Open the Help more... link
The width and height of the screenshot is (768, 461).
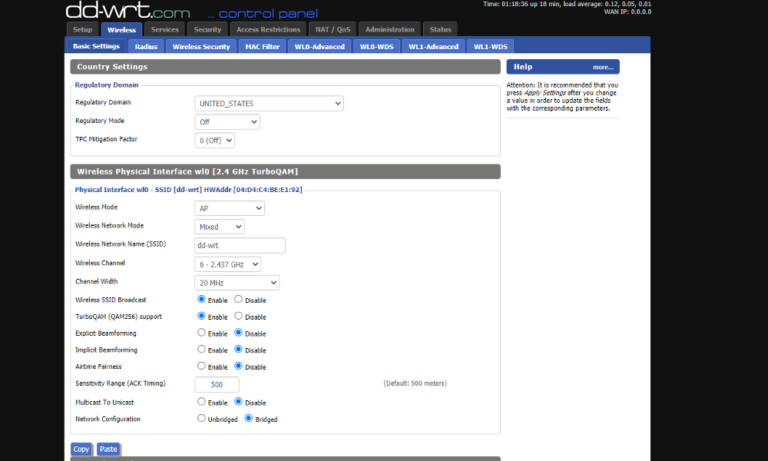click(x=602, y=67)
